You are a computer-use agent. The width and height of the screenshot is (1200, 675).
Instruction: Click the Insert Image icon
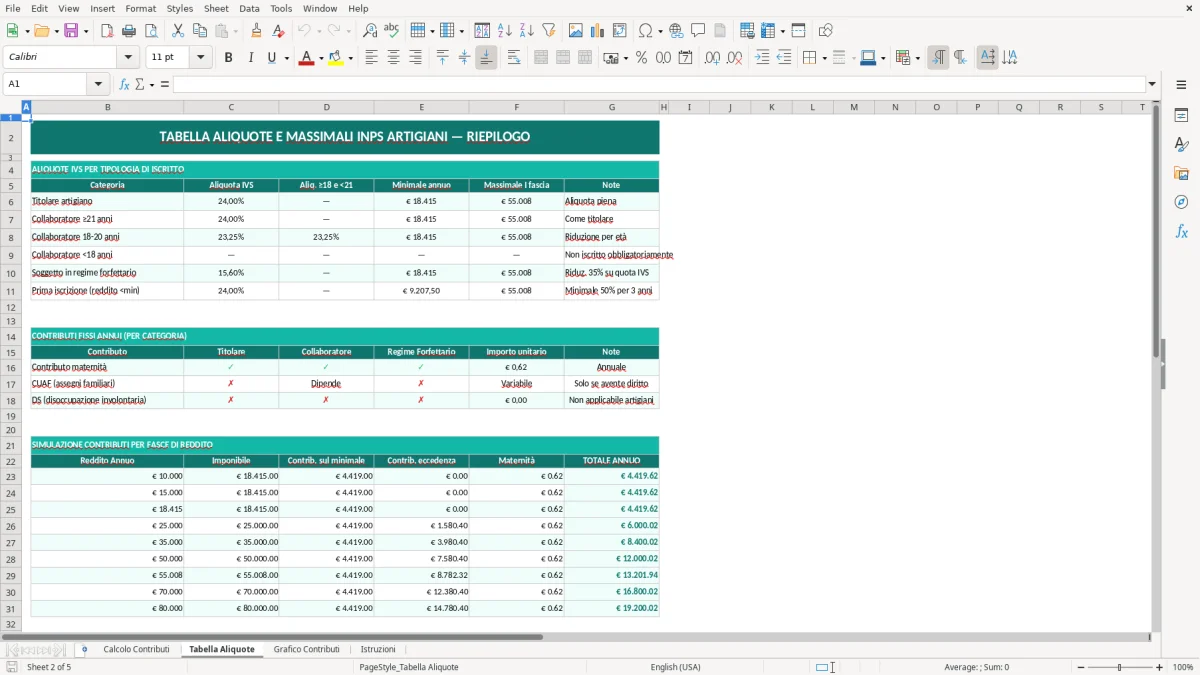coord(577,31)
